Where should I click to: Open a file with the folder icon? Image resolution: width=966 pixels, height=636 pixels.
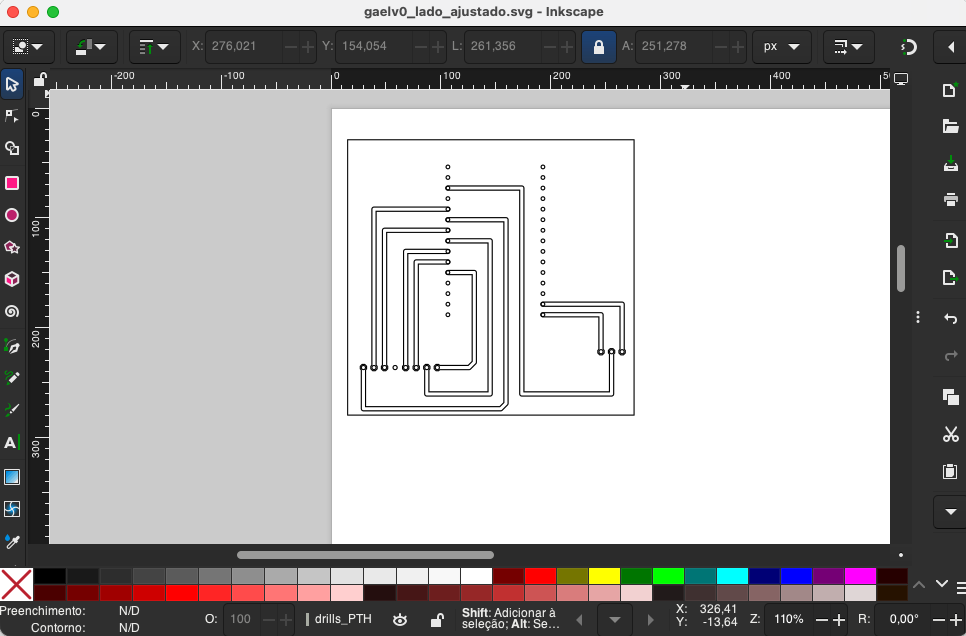click(950, 126)
